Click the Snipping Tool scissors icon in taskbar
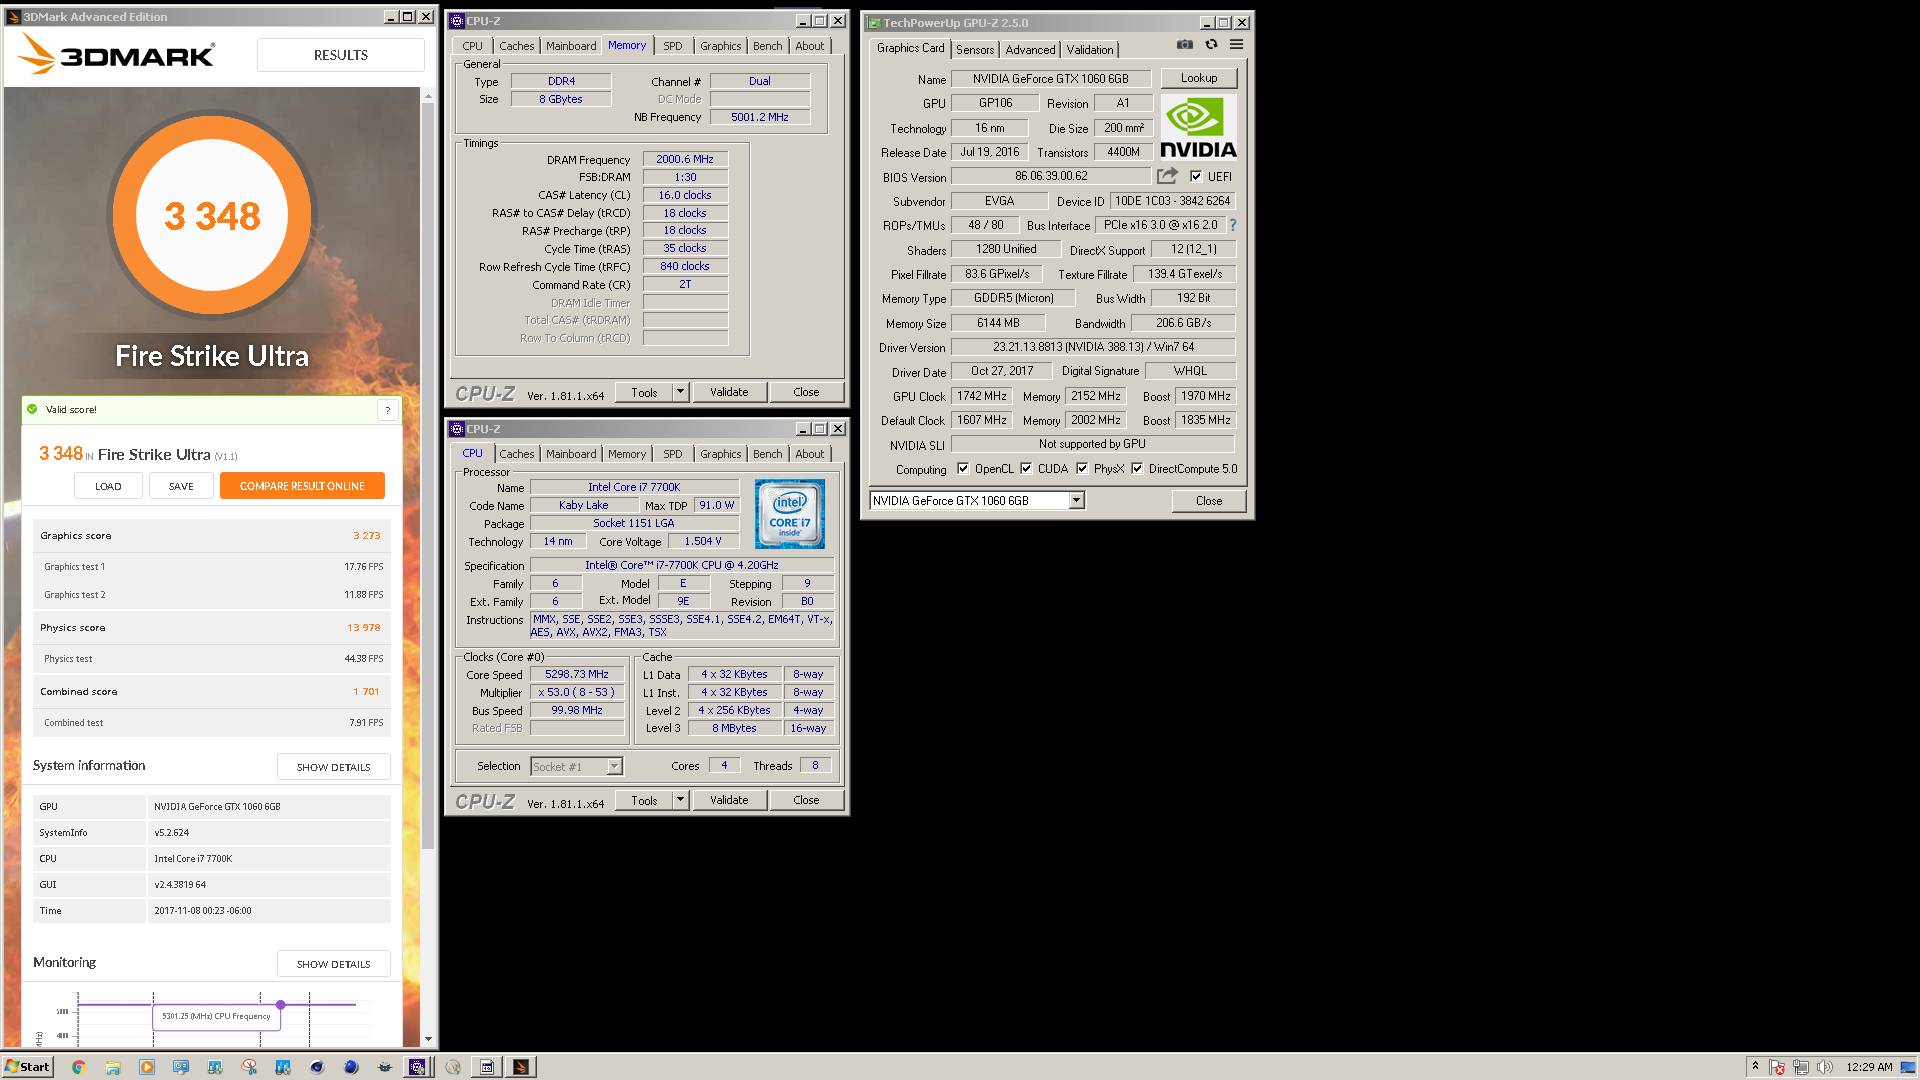 point(249,1067)
